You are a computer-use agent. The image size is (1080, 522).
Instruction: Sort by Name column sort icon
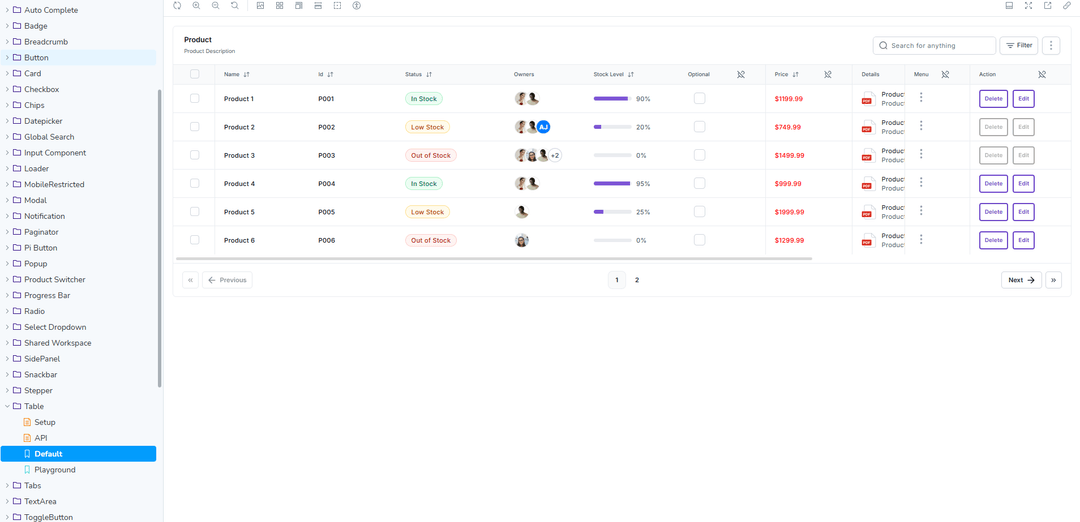coord(247,75)
